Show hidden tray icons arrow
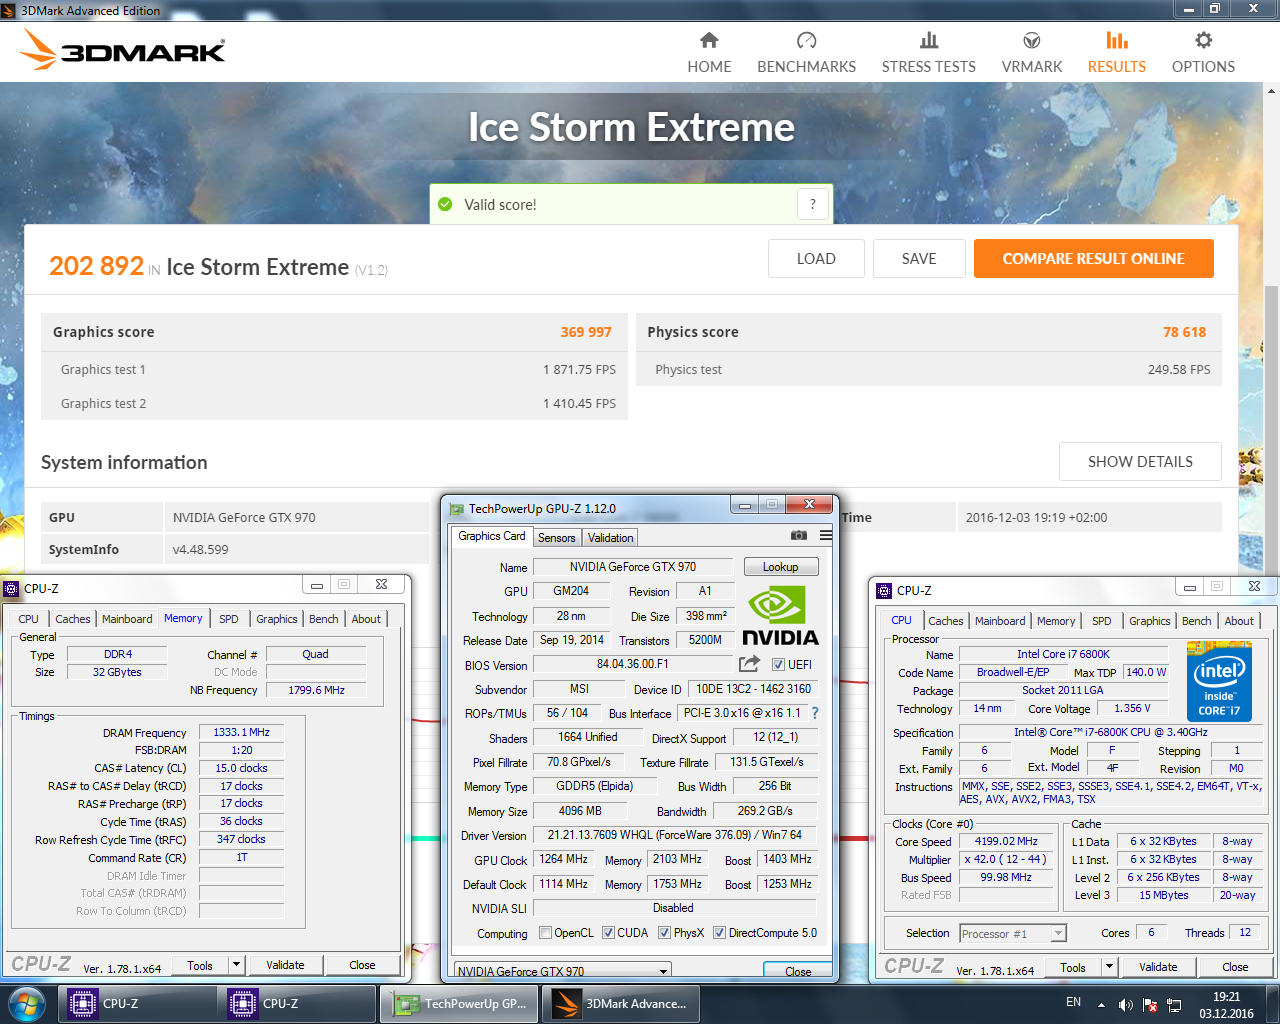1280x1024 pixels. [1101, 1004]
